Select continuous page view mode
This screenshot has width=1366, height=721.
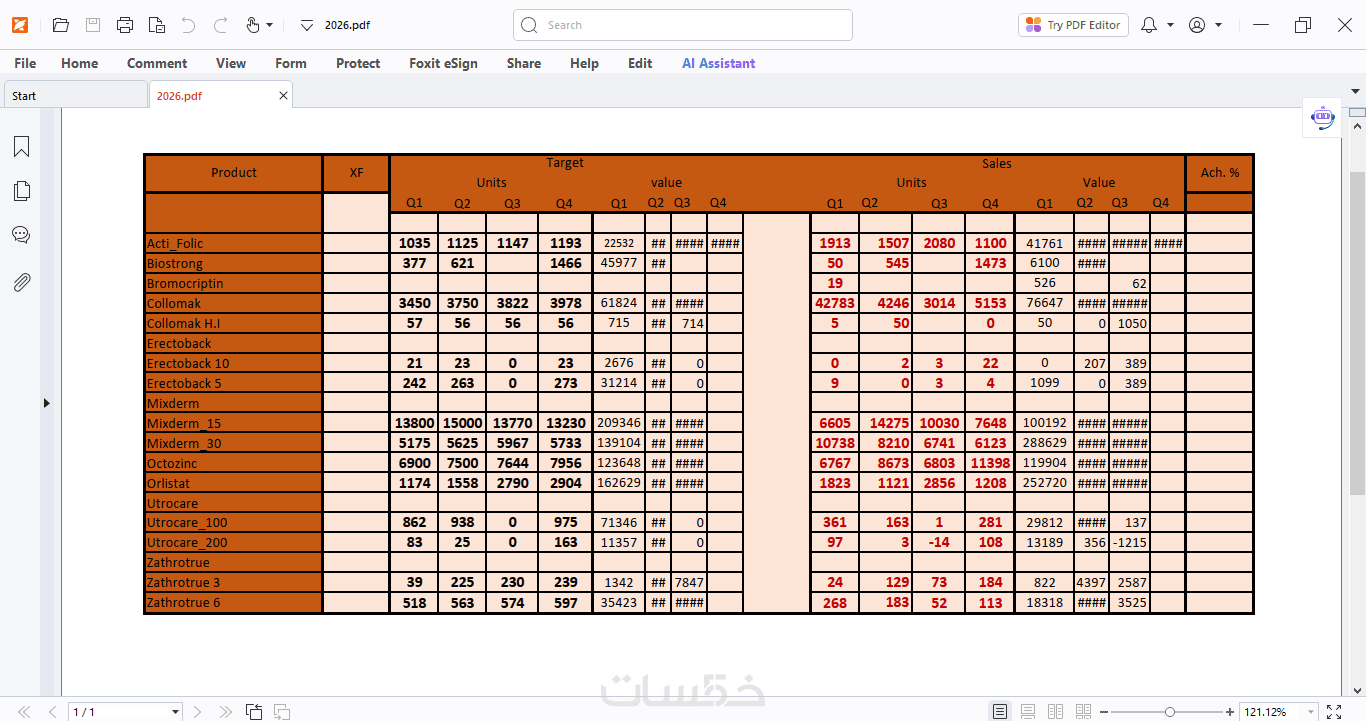pos(1027,712)
